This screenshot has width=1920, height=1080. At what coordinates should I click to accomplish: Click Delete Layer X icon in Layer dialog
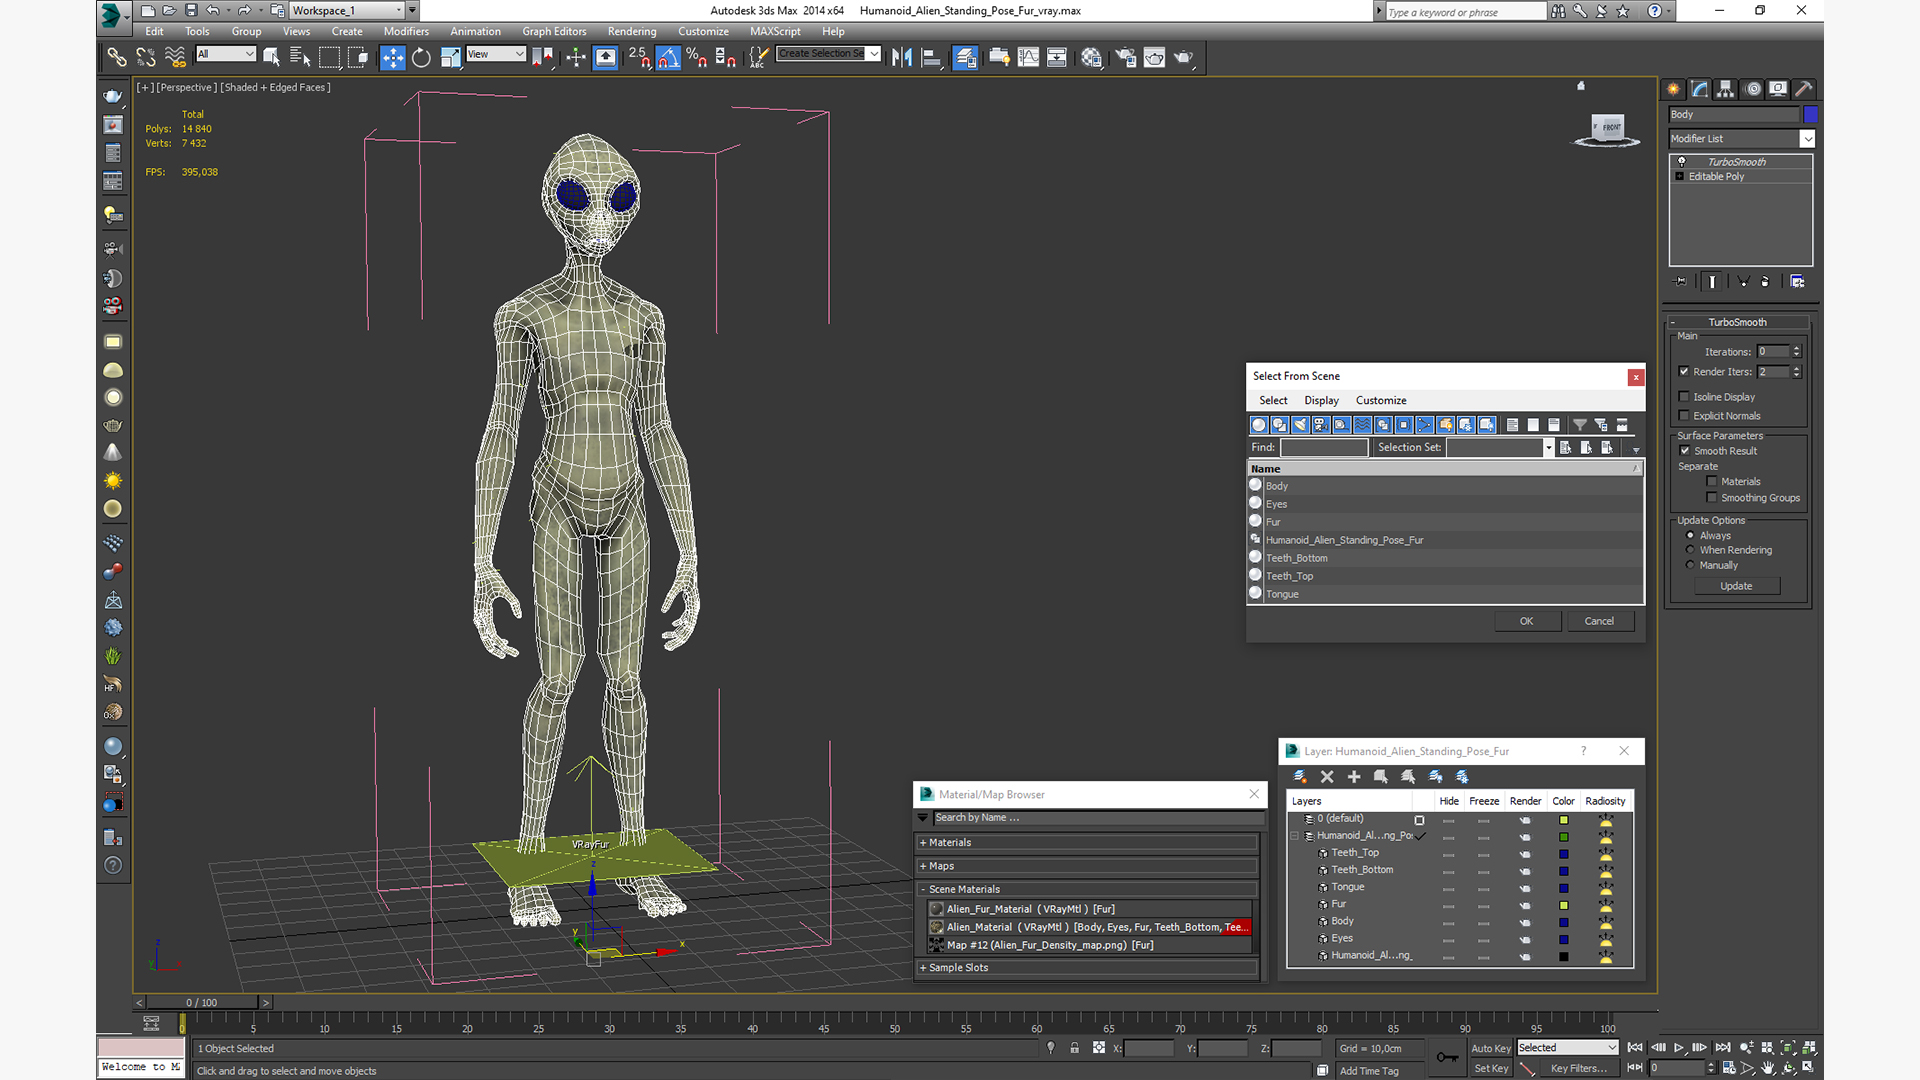click(x=1327, y=777)
